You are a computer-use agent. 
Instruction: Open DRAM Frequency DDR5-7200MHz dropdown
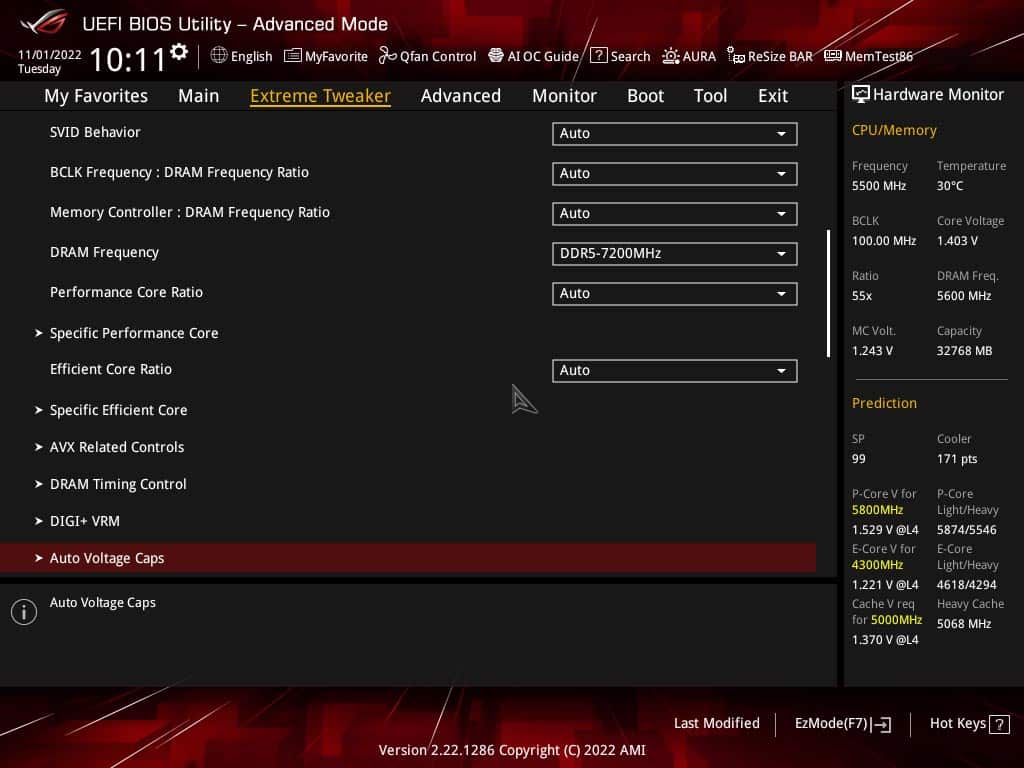click(x=675, y=253)
